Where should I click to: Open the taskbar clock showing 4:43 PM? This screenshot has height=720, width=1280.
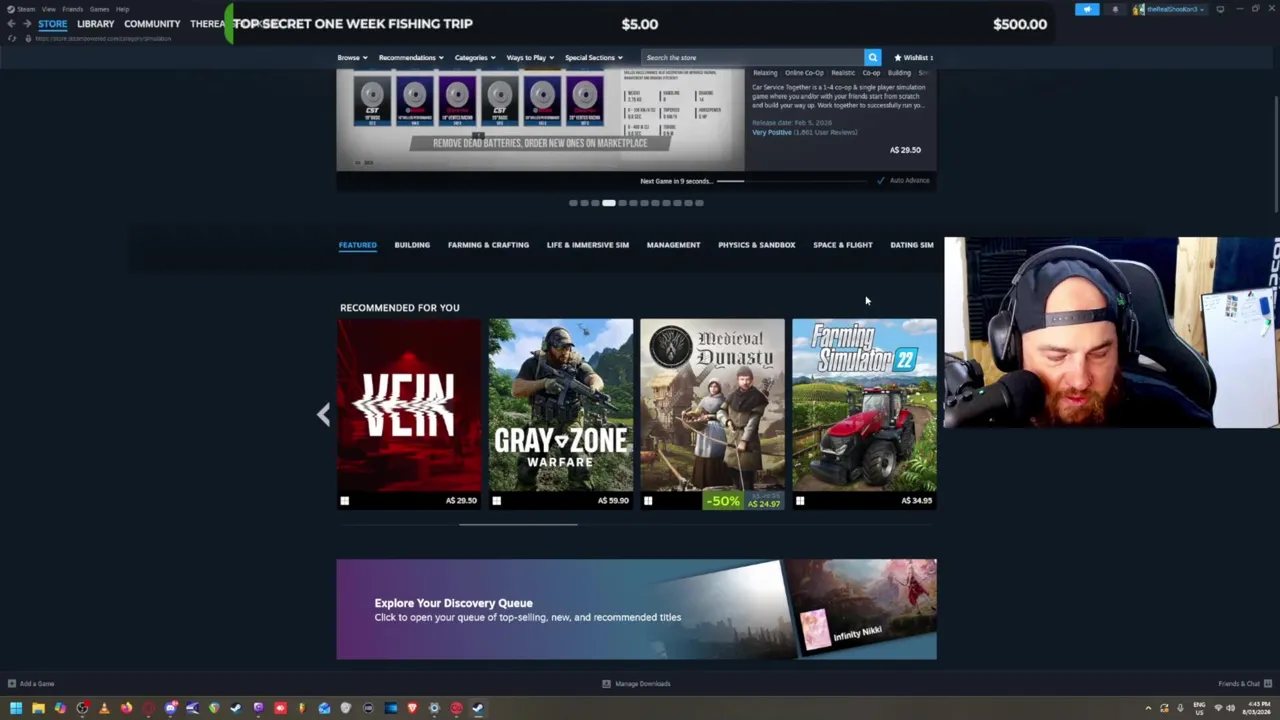tap(1256, 708)
